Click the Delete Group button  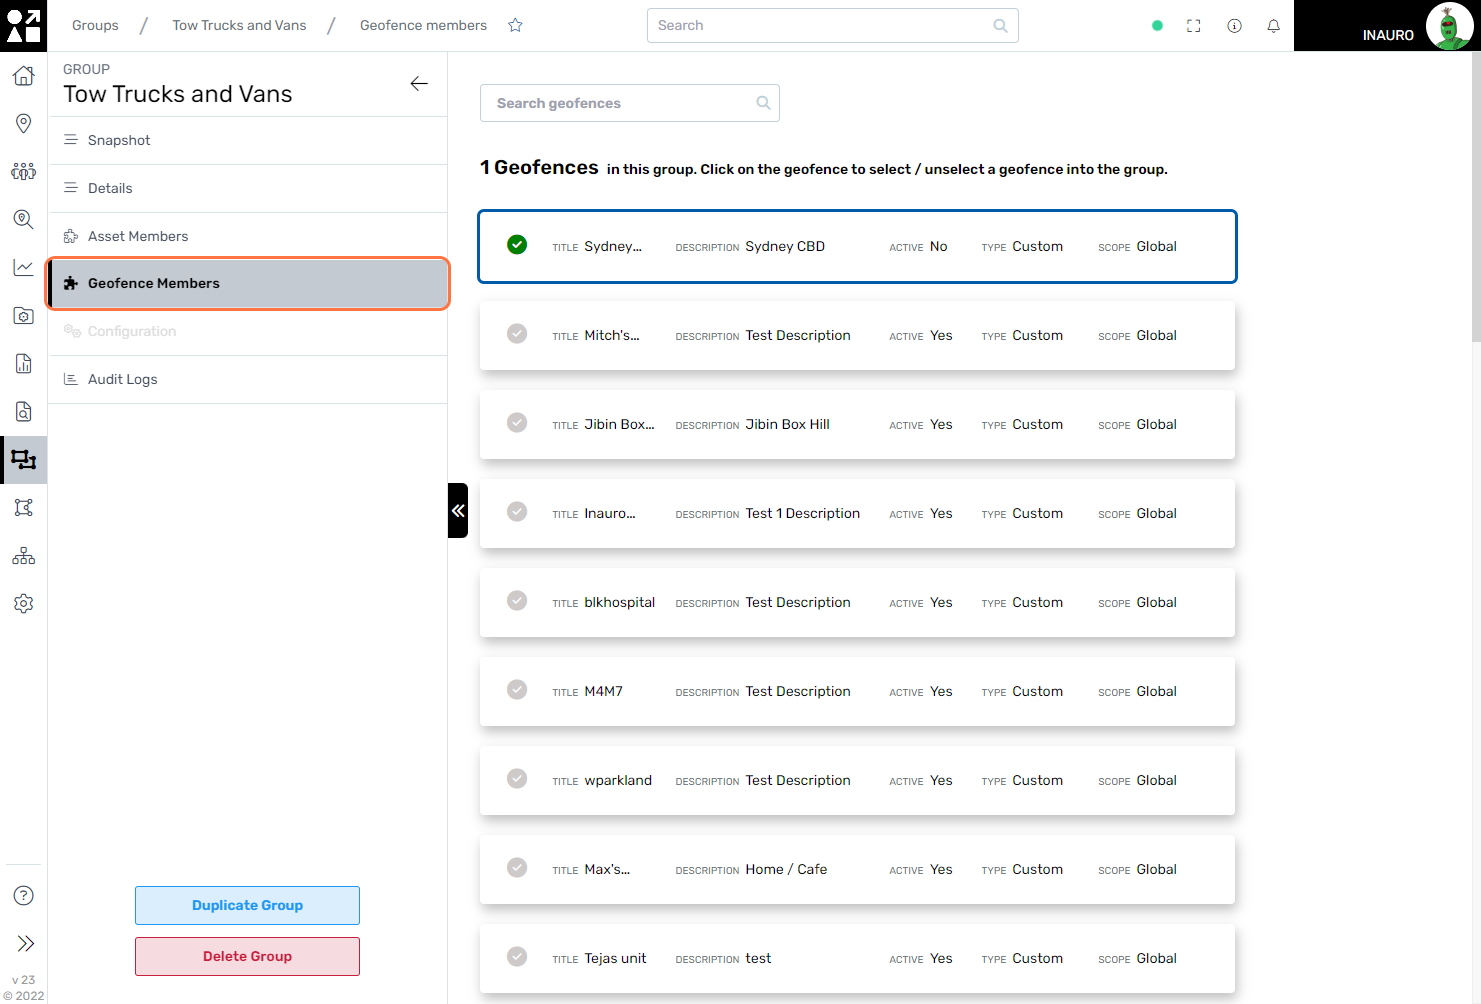click(247, 956)
